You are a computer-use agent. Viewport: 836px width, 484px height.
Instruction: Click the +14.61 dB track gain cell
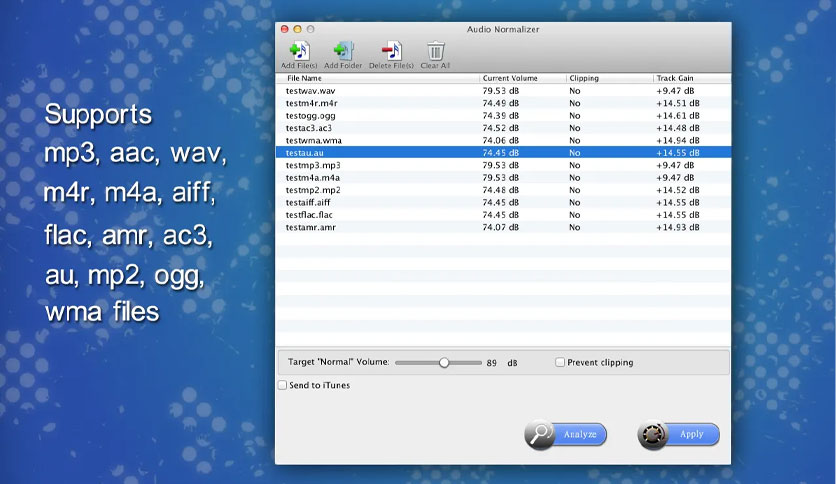click(x=678, y=116)
